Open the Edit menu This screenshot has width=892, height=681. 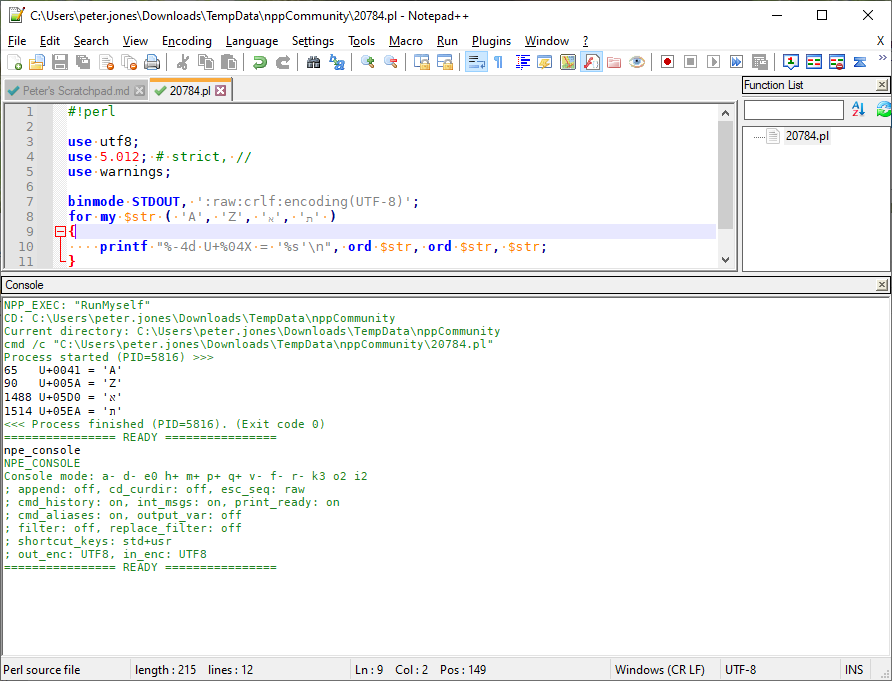click(50, 41)
